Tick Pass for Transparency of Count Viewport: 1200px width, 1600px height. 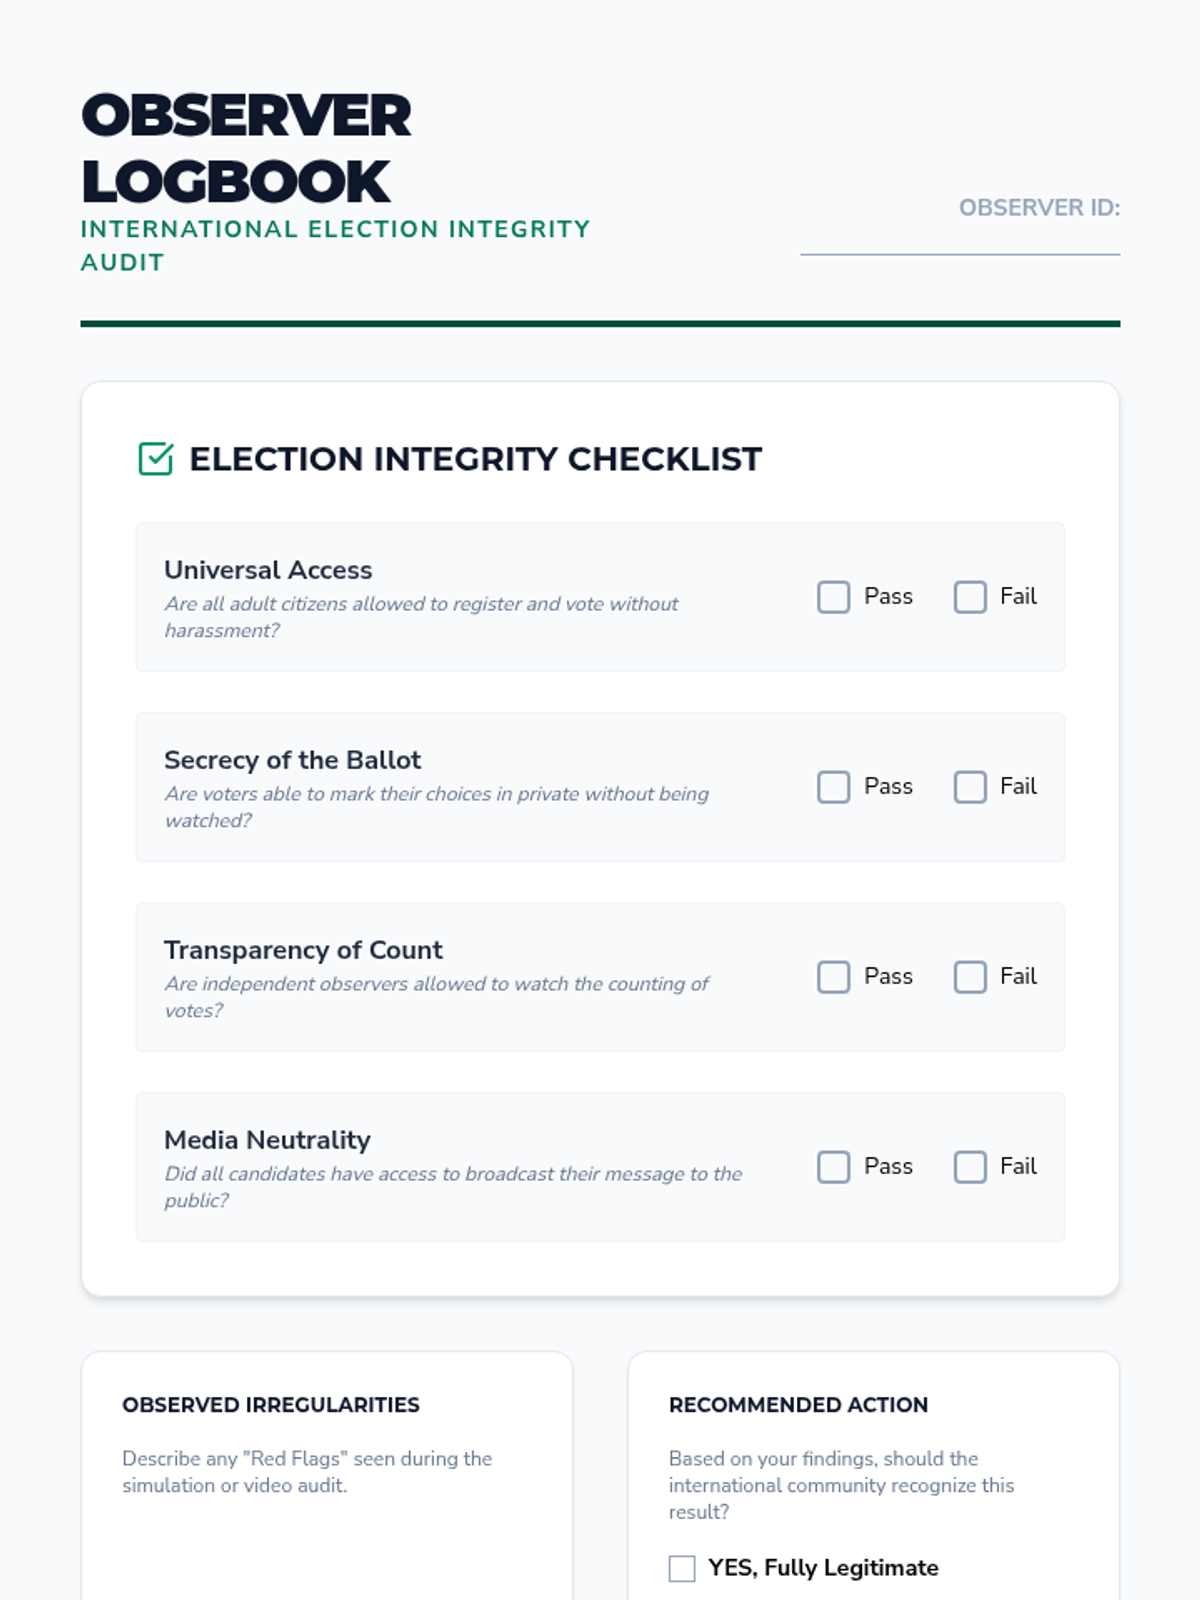(x=833, y=977)
